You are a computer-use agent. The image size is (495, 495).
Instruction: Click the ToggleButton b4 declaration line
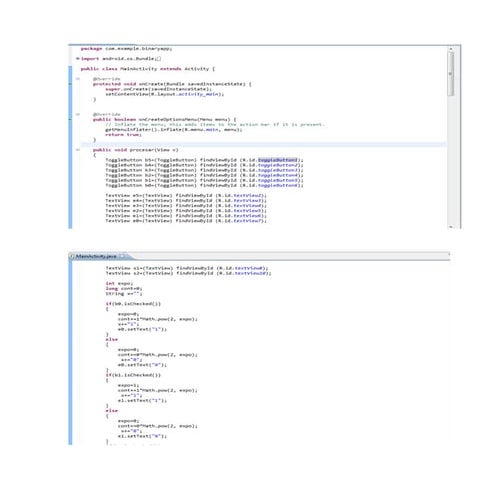point(204,165)
